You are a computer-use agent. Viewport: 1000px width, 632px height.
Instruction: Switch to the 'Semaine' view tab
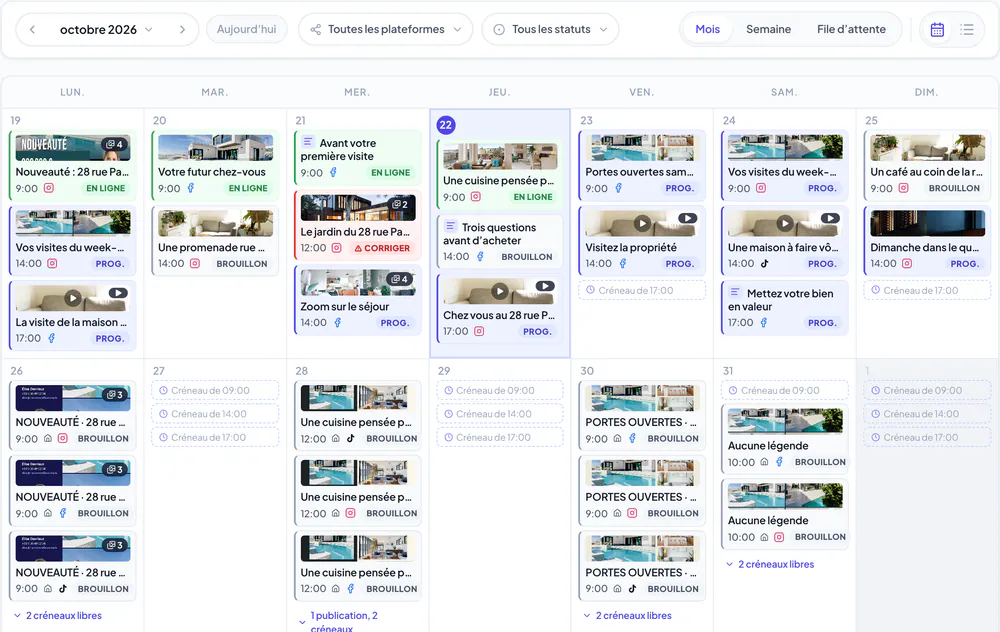coord(768,29)
